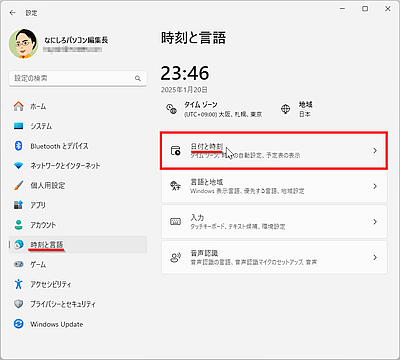Open ネットワークとインターネット settings

point(78,166)
